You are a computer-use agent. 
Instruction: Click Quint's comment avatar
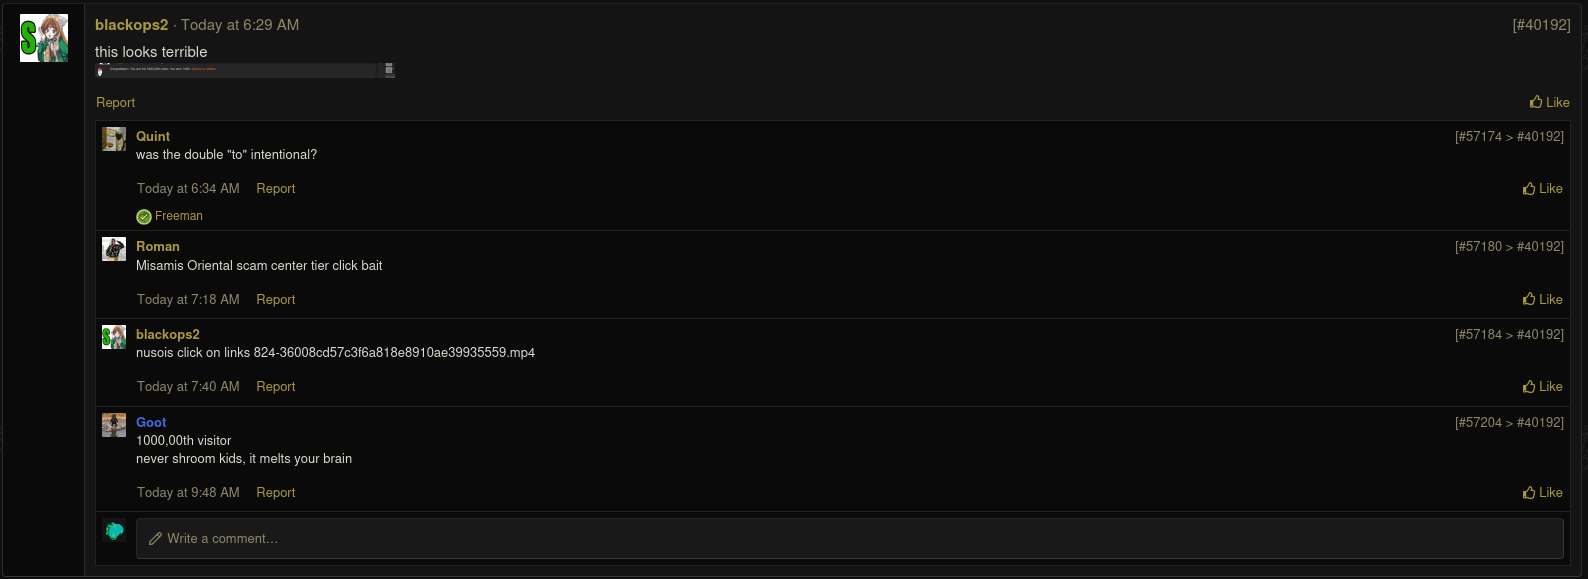pyautogui.click(x=114, y=139)
